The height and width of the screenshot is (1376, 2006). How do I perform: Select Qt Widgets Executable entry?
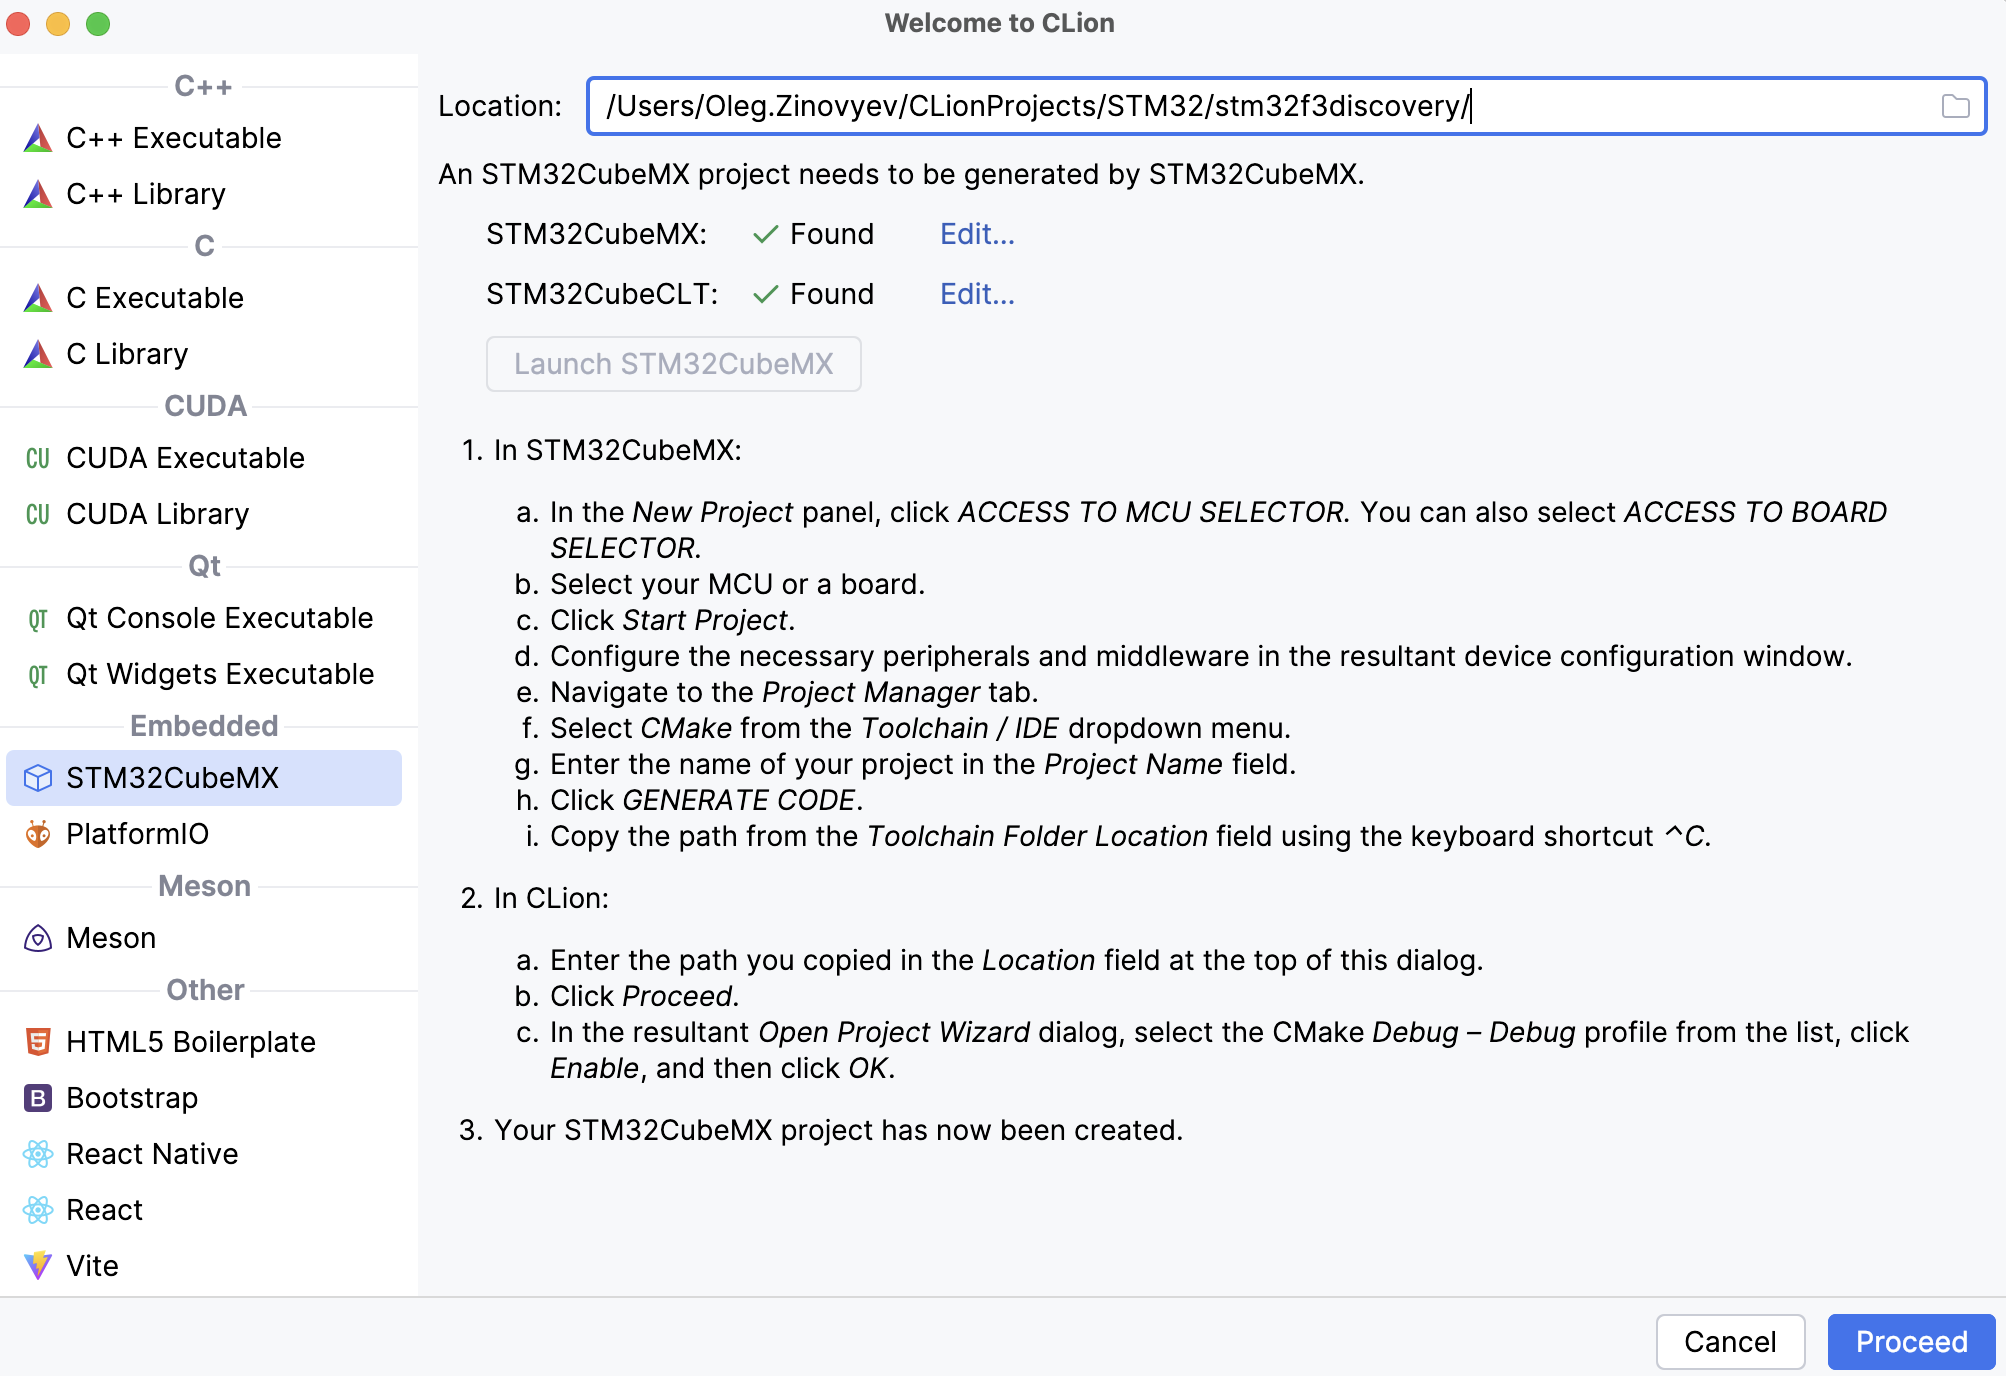tap(220, 674)
